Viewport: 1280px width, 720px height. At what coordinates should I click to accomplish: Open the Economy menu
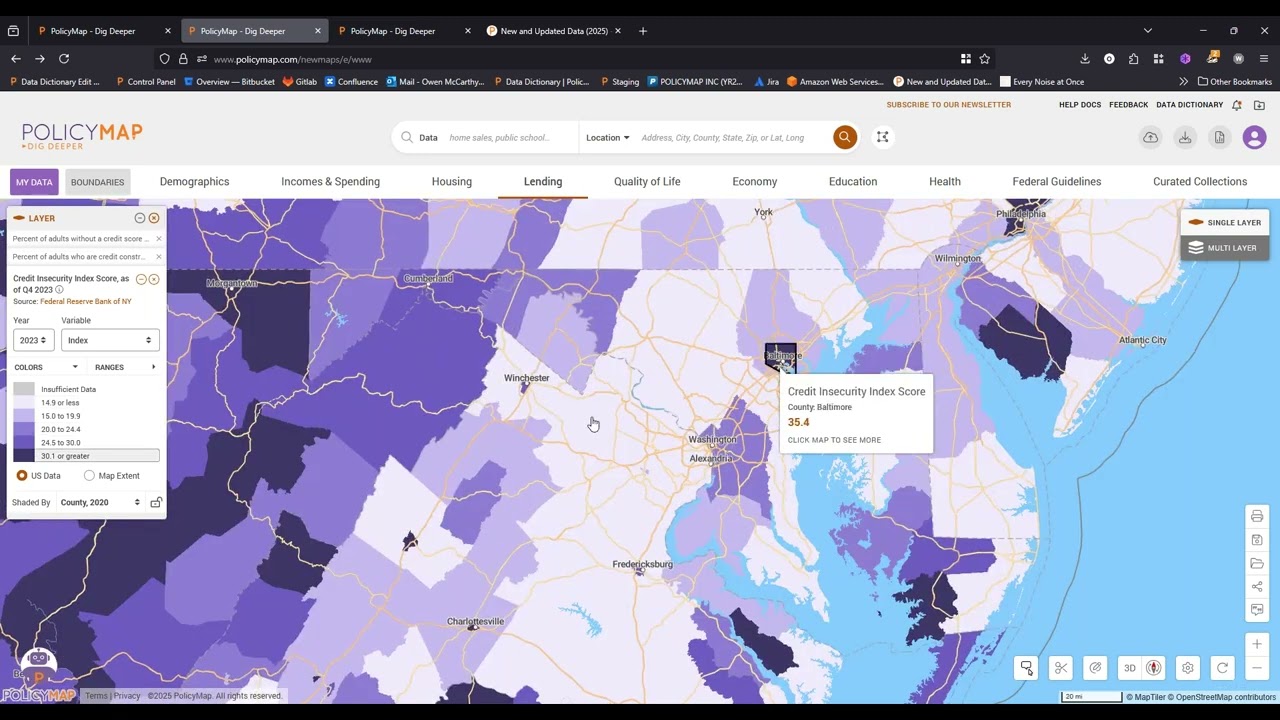click(755, 181)
